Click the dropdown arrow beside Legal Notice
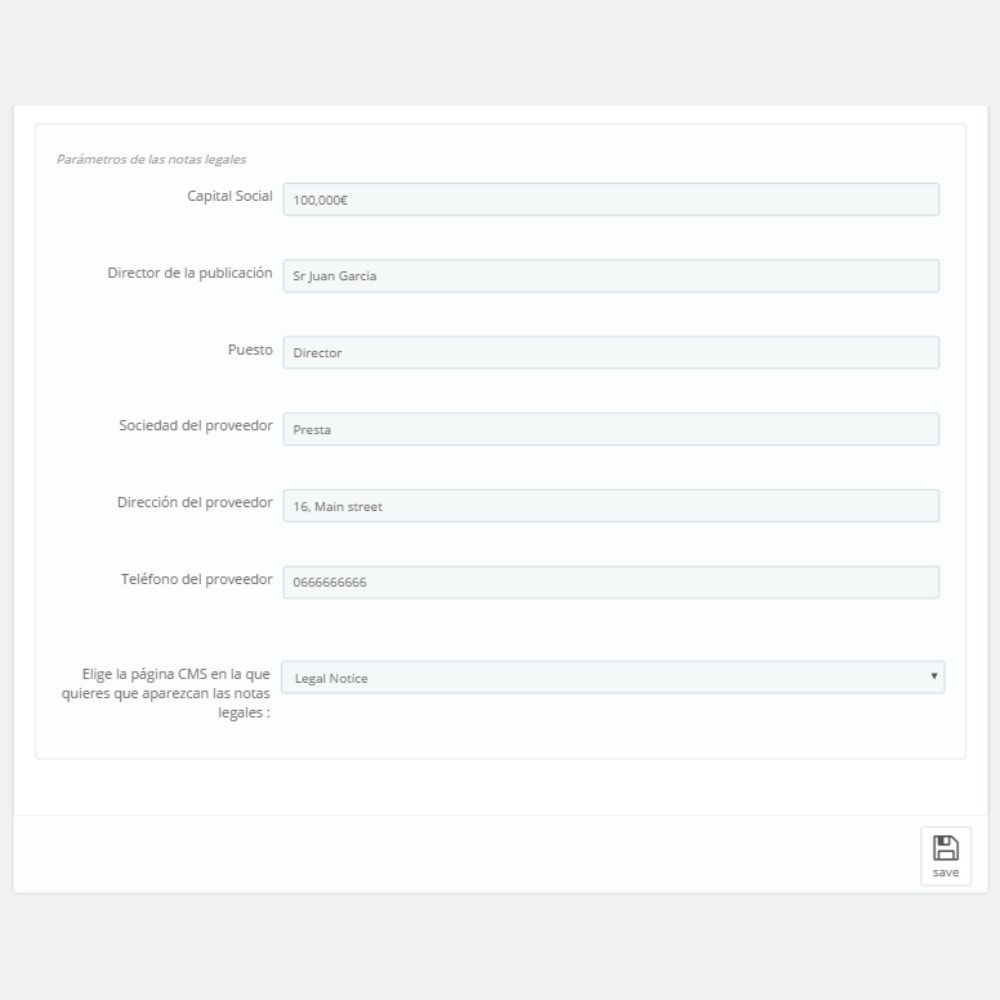 click(x=934, y=676)
